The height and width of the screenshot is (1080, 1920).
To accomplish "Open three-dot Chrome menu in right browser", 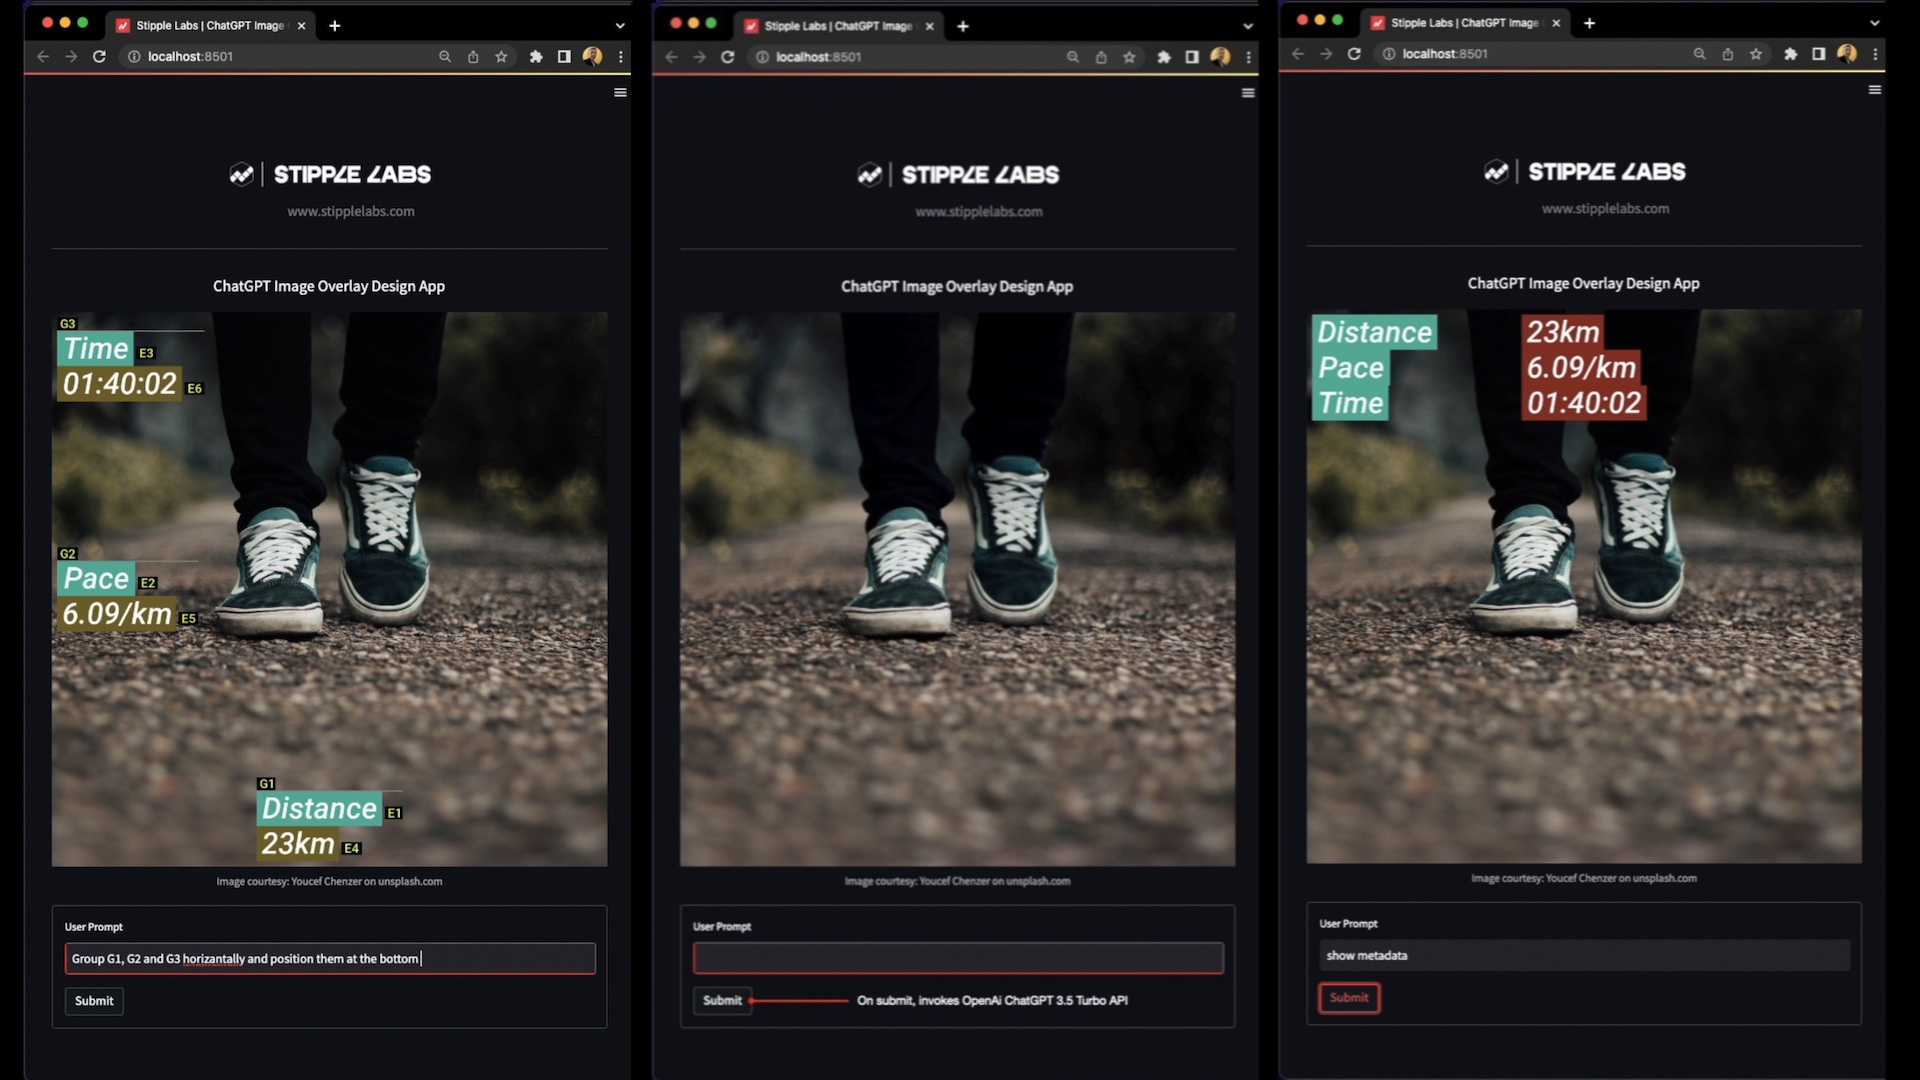I will (1875, 54).
